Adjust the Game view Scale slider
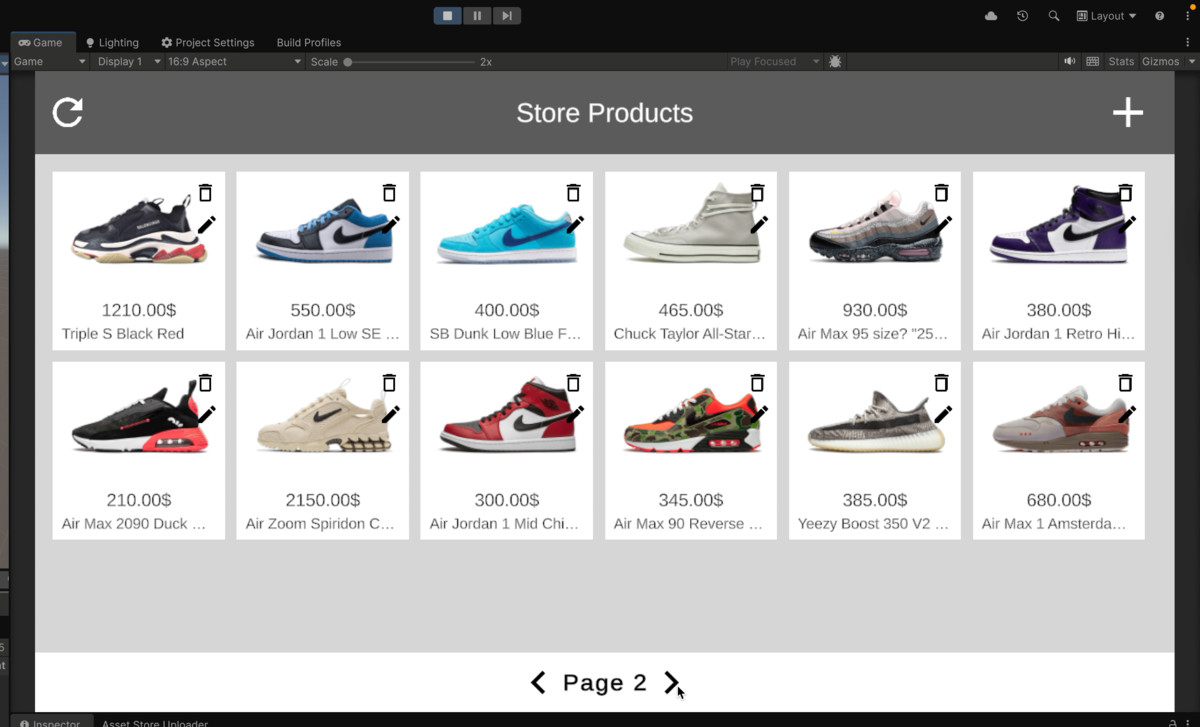 click(x=410, y=61)
